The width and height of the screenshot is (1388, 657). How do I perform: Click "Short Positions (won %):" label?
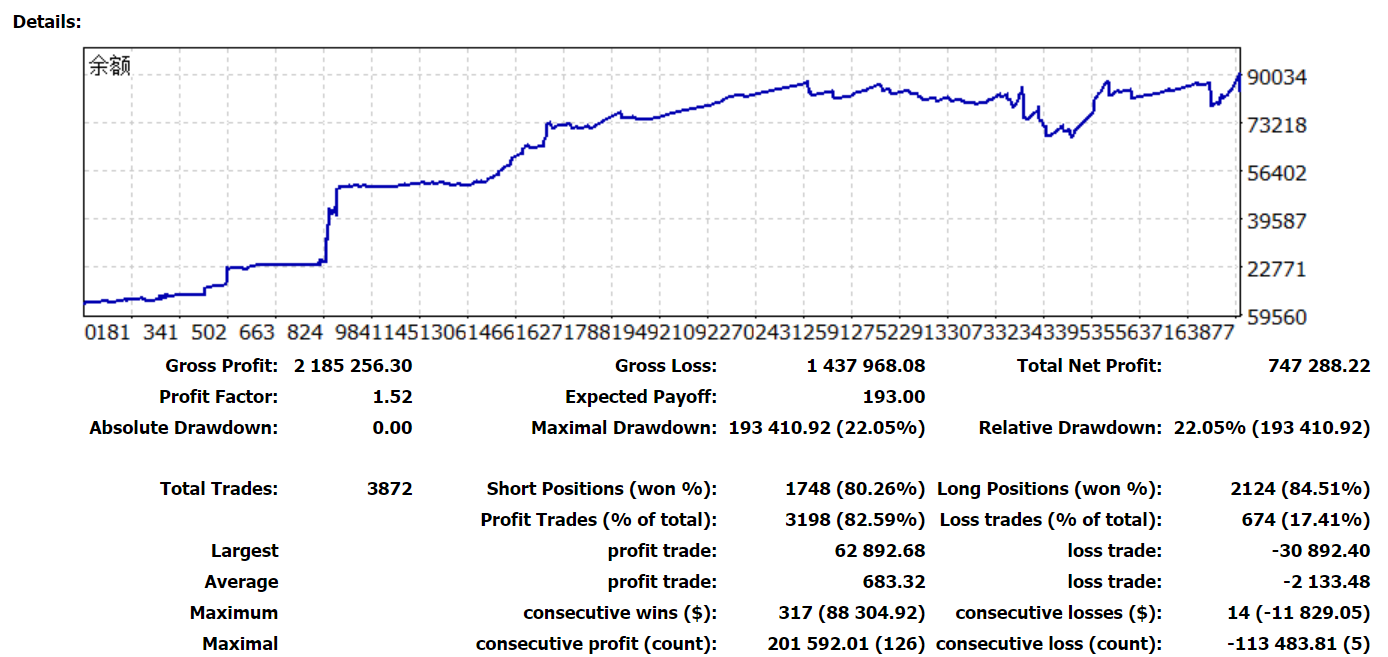(x=602, y=489)
